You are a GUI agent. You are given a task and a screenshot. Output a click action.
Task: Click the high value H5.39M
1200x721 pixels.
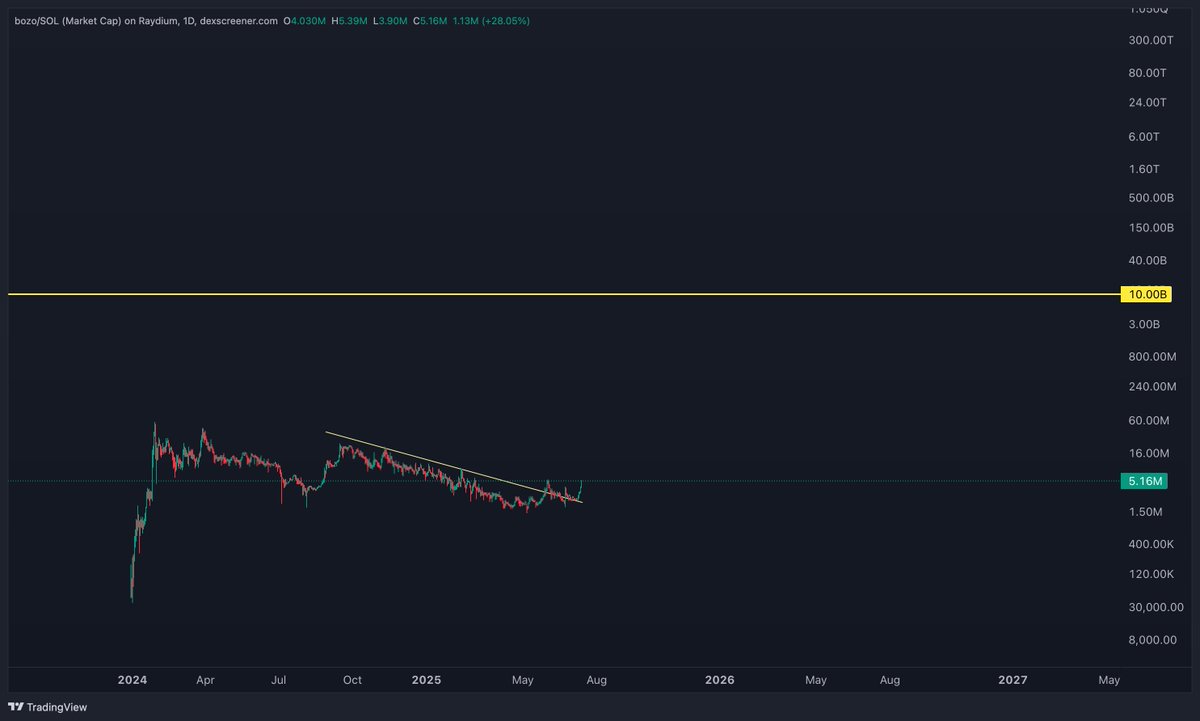pos(349,21)
